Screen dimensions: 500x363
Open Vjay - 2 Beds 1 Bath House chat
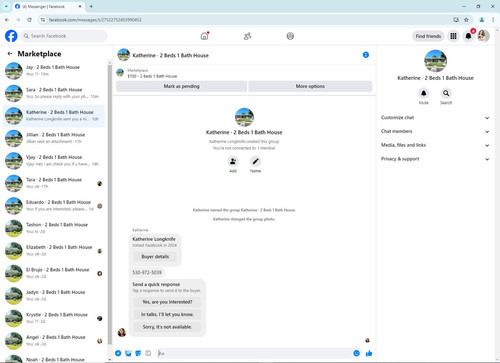pyautogui.click(x=54, y=161)
